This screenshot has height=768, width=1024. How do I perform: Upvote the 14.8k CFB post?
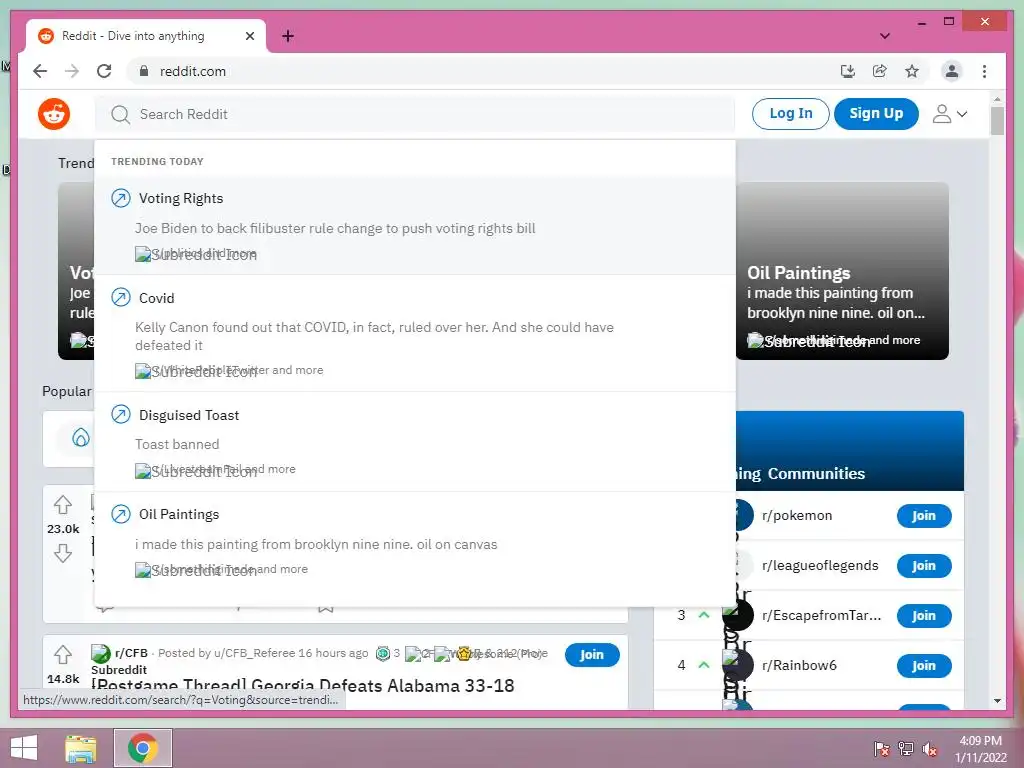coord(63,654)
